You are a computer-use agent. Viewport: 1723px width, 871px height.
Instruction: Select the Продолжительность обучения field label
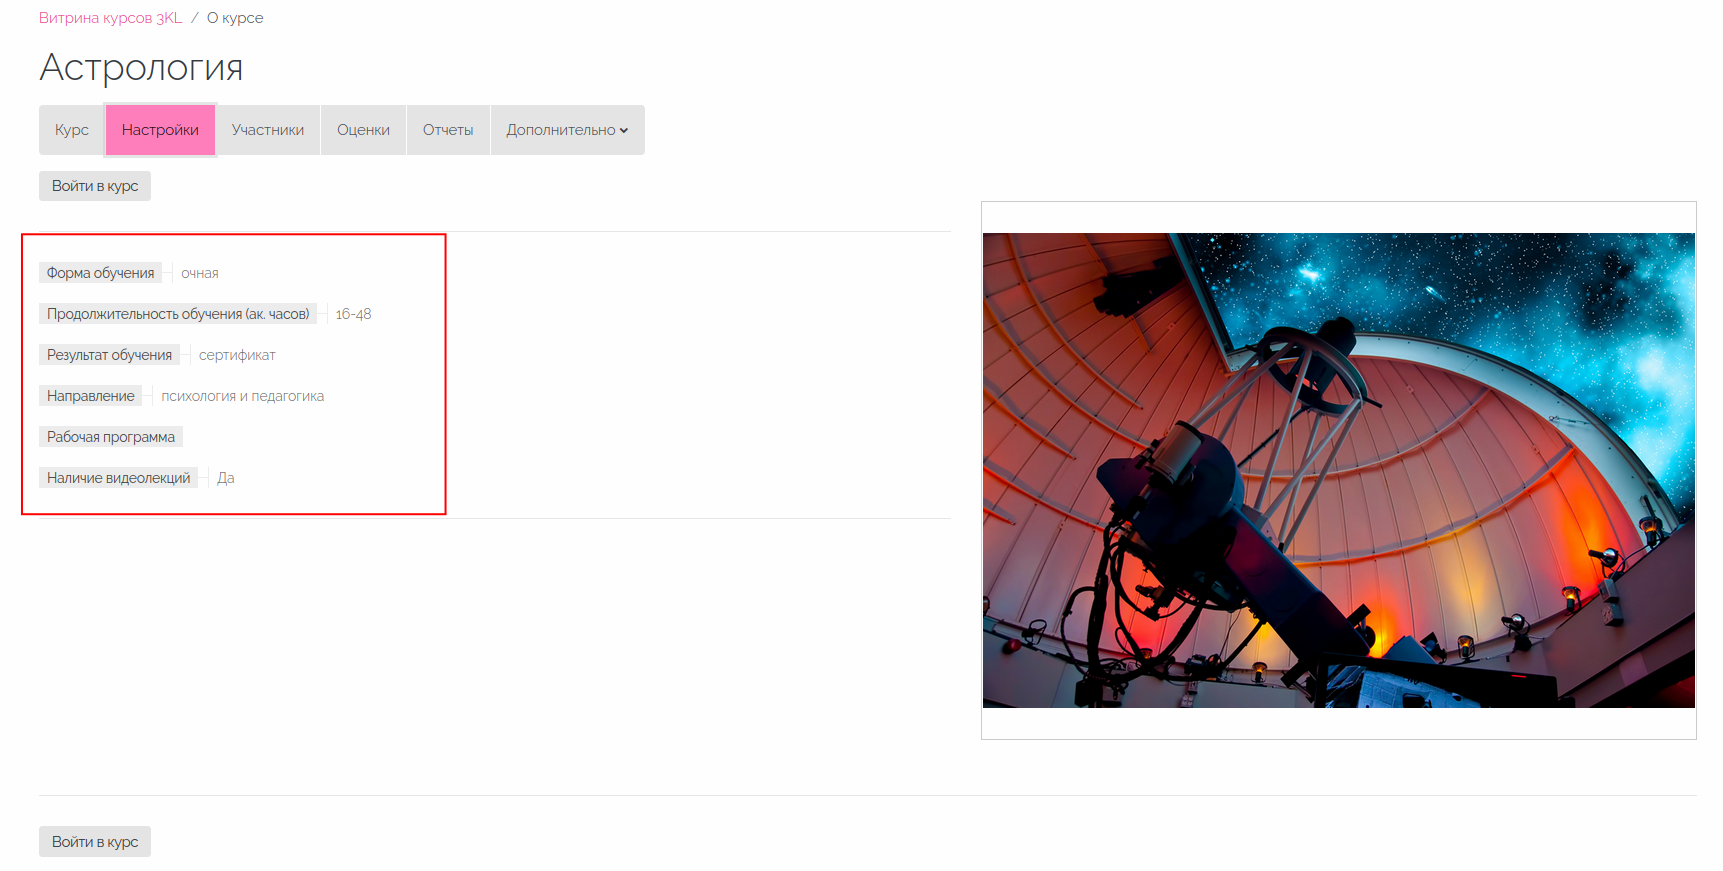[178, 314]
